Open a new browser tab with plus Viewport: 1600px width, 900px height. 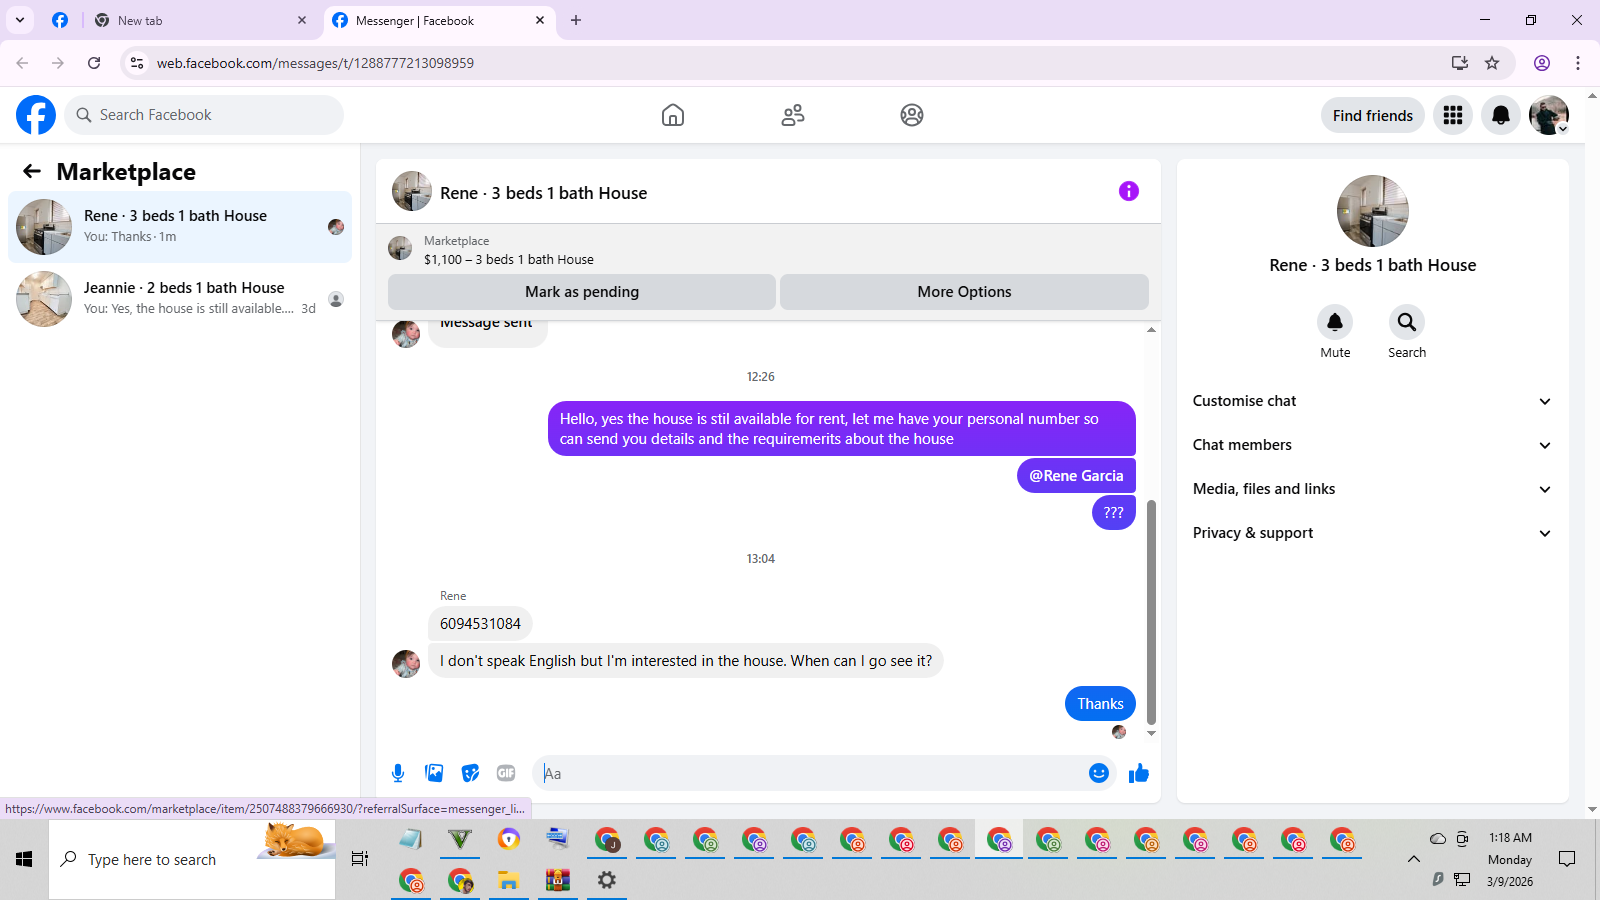pyautogui.click(x=576, y=20)
